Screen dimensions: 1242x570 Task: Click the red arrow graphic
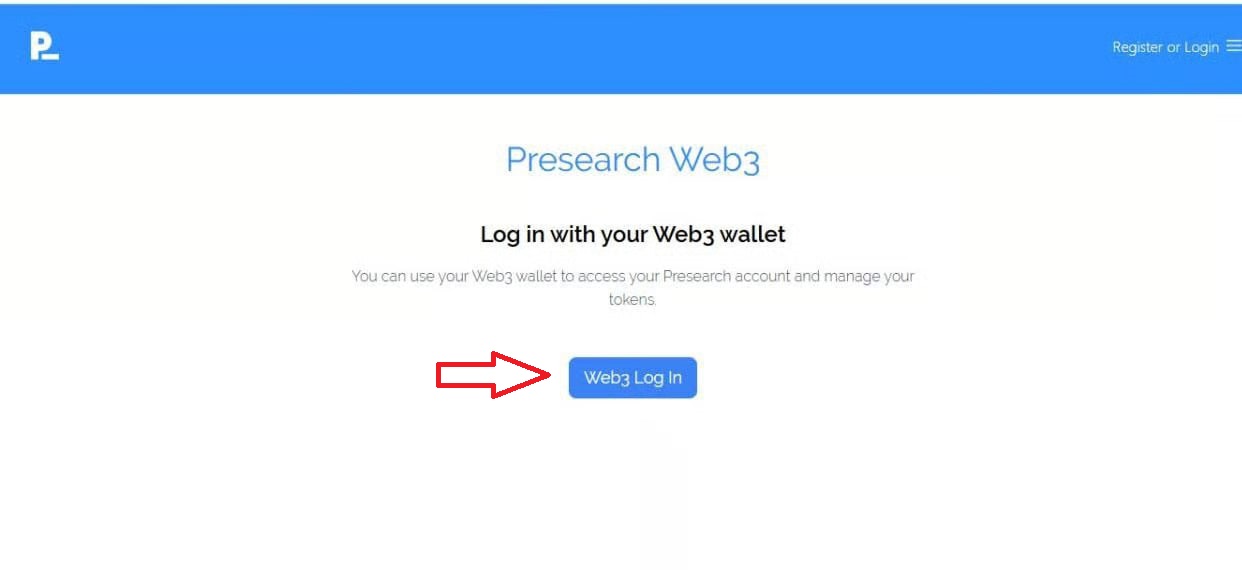pos(493,375)
